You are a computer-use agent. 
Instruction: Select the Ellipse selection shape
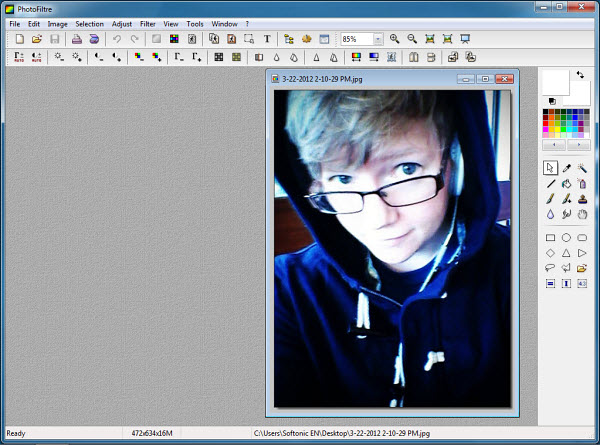point(566,238)
